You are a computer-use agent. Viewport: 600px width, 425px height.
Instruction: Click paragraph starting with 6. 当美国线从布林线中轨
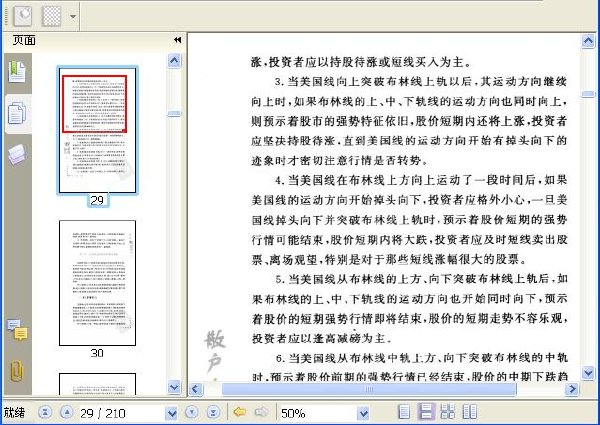(x=409, y=367)
